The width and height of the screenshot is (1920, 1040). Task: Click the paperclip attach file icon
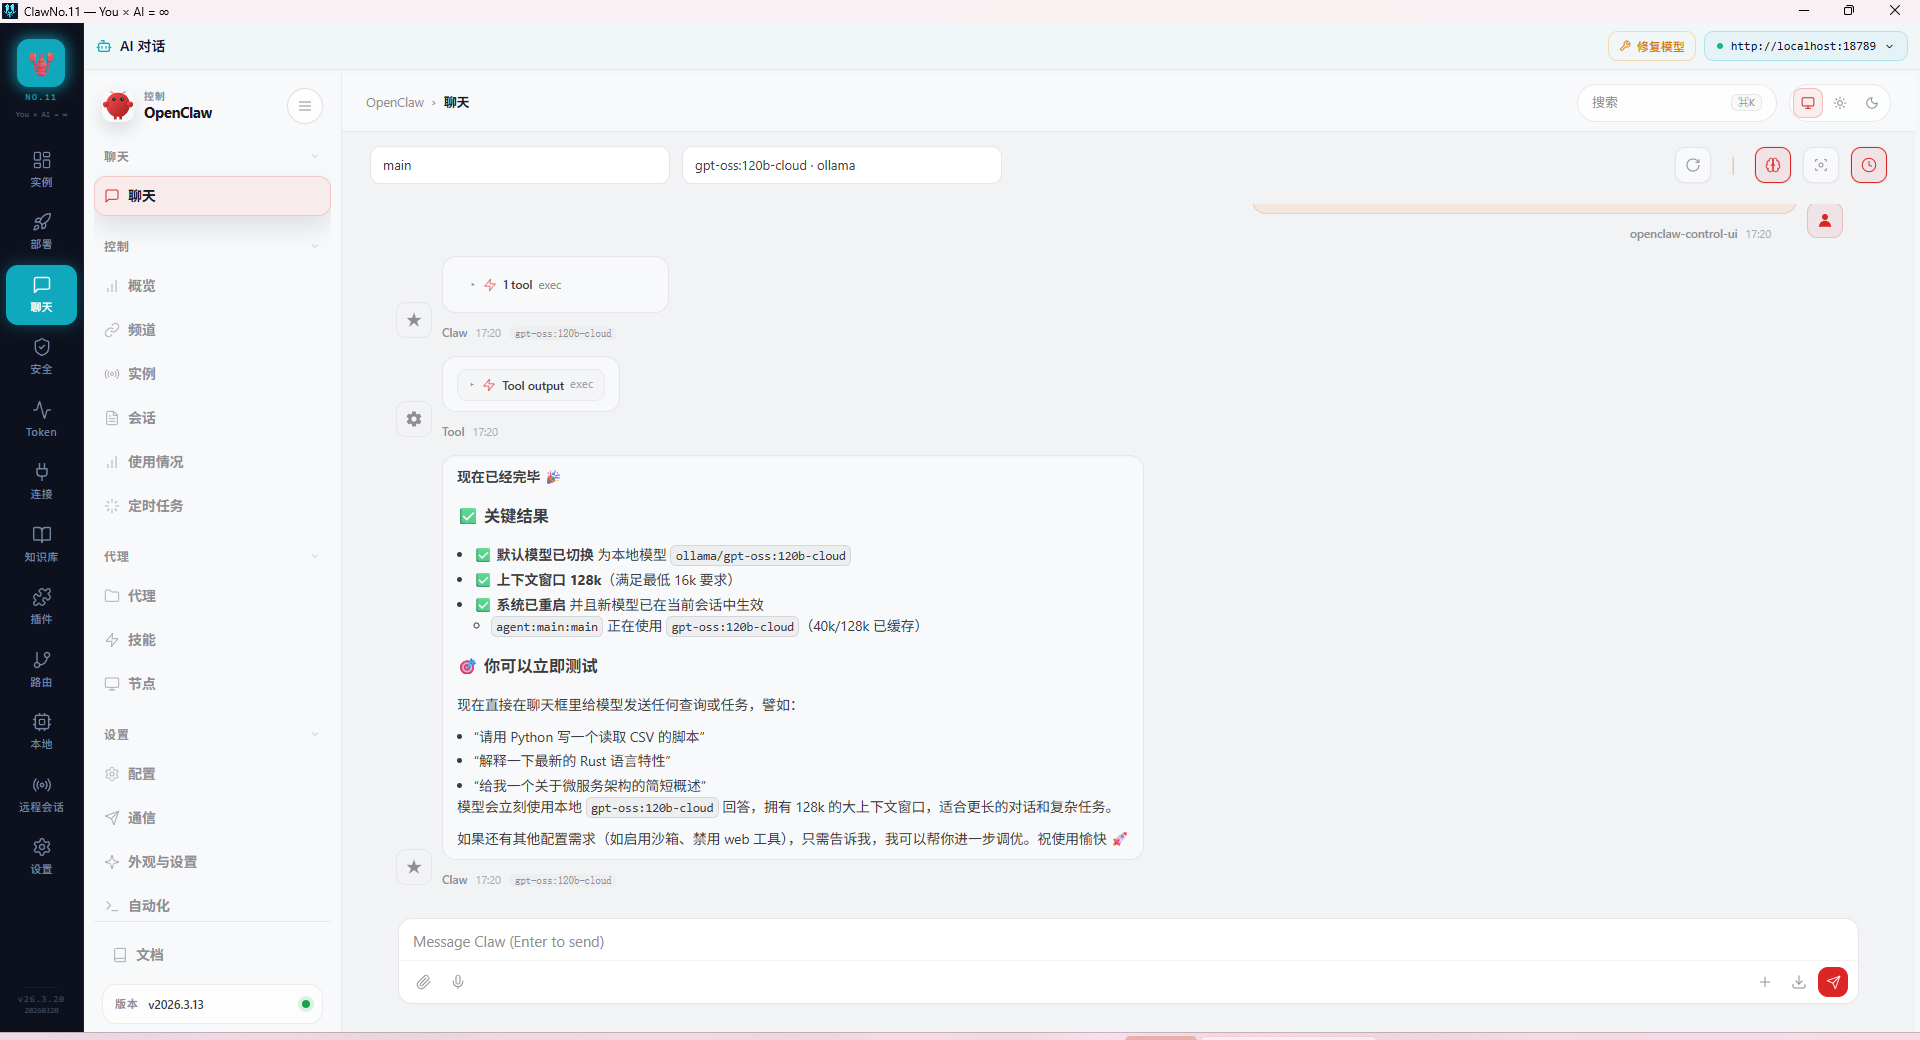[x=424, y=982]
